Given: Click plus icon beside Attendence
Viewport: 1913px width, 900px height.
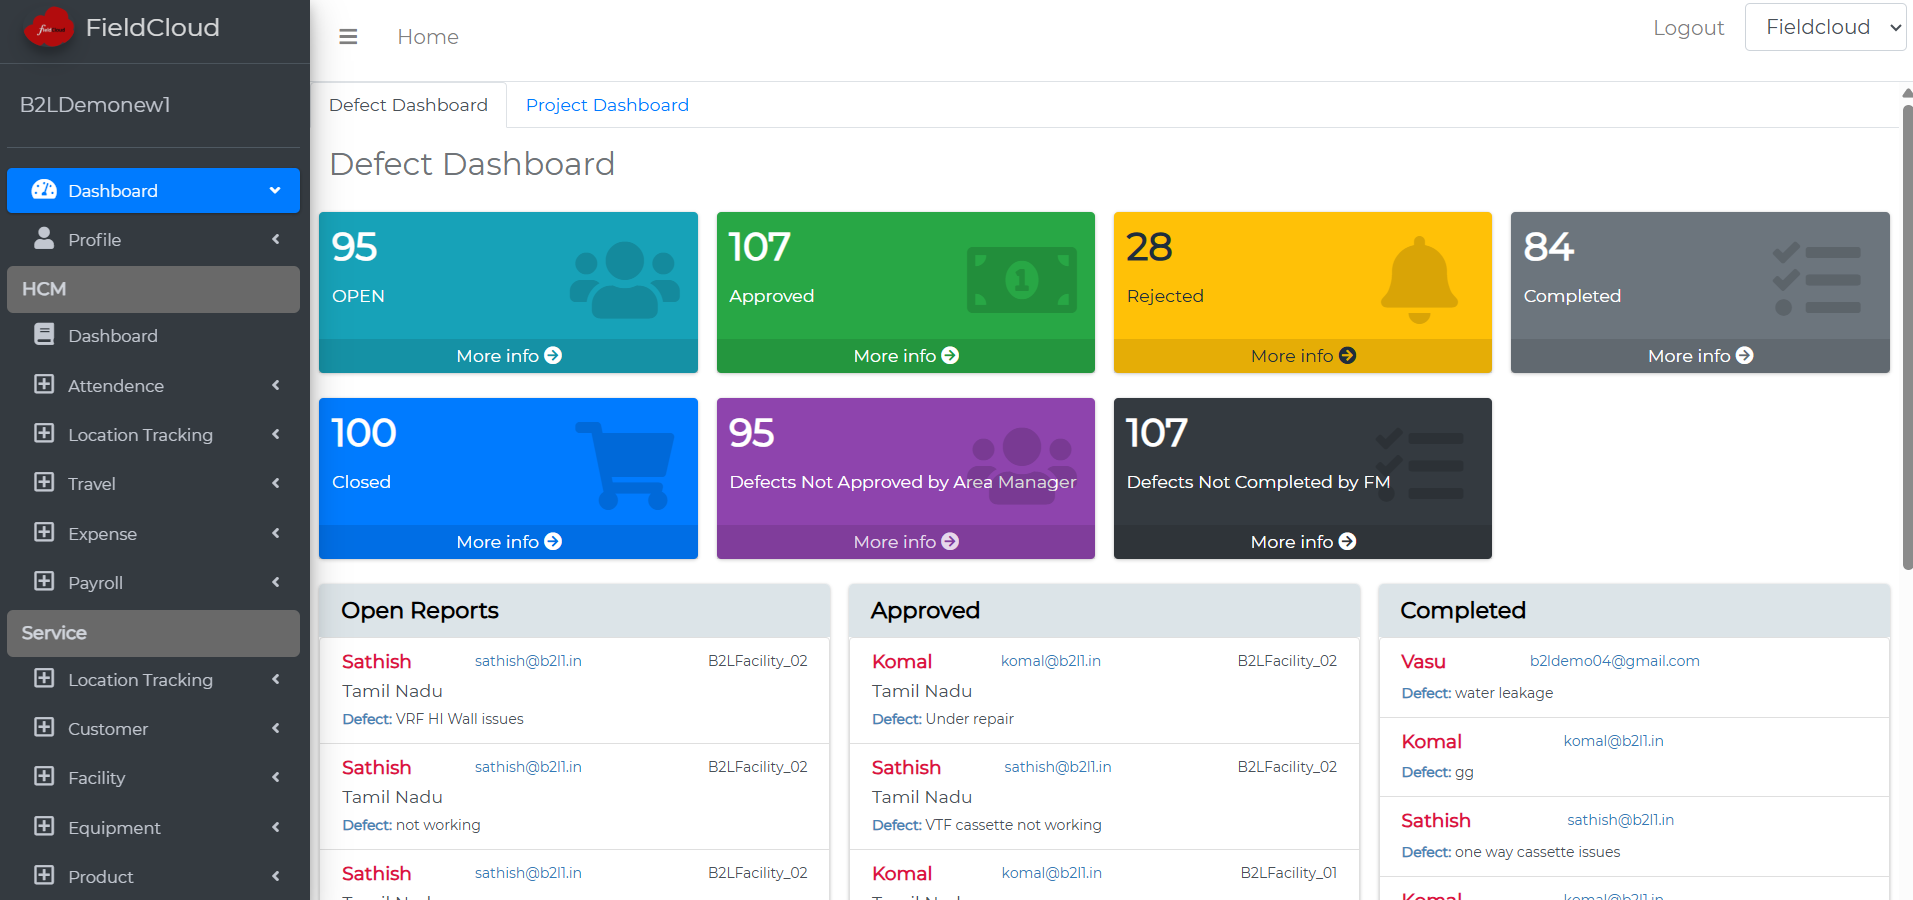Looking at the screenshot, I should 44,385.
